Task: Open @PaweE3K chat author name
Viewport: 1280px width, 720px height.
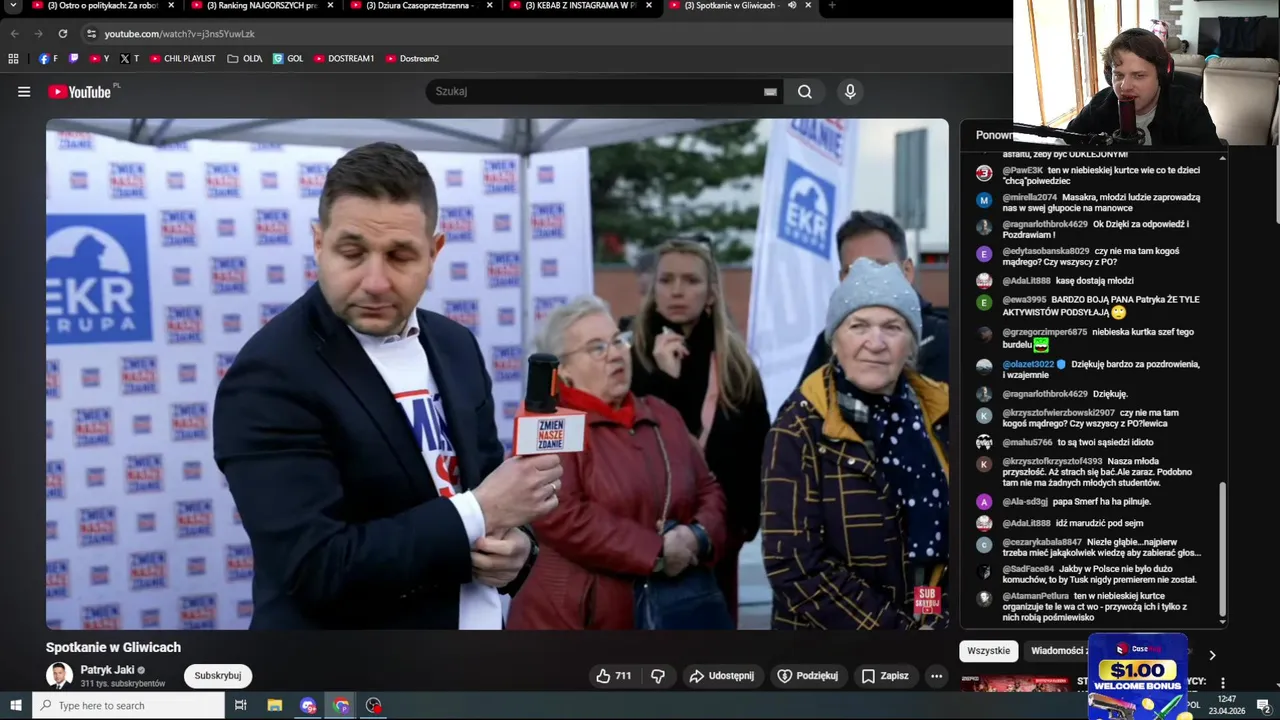Action: point(1023,171)
